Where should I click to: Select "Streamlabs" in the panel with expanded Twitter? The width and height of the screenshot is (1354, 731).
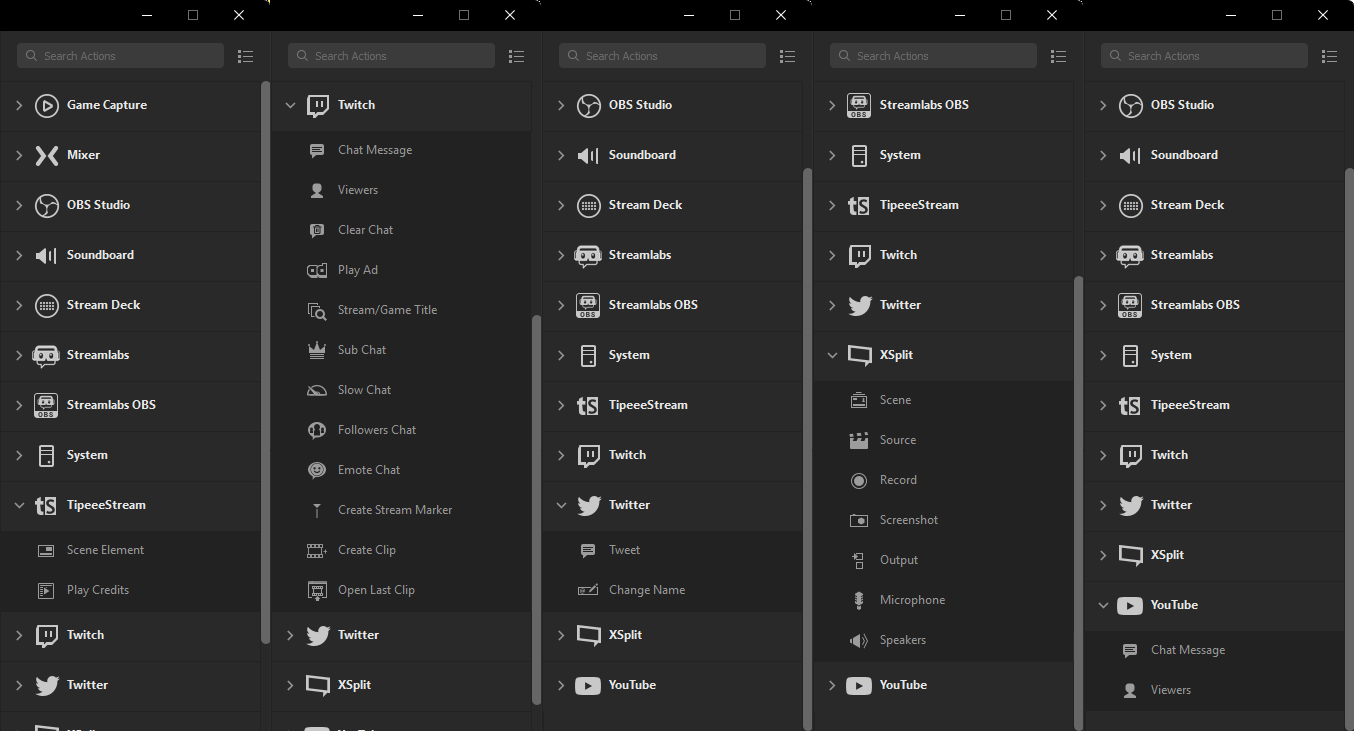tap(640, 255)
